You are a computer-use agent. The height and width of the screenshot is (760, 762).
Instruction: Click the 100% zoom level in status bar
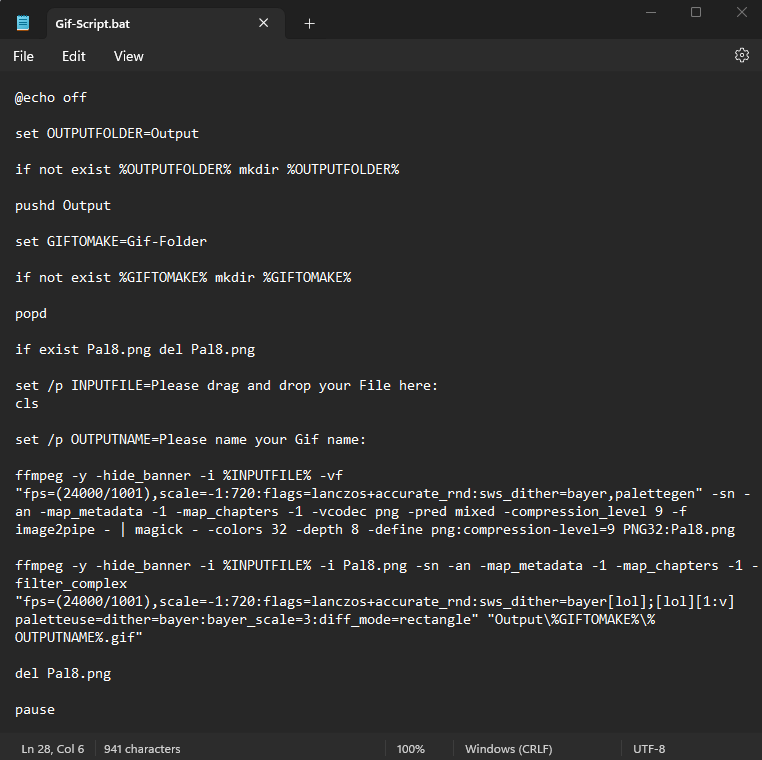[411, 749]
